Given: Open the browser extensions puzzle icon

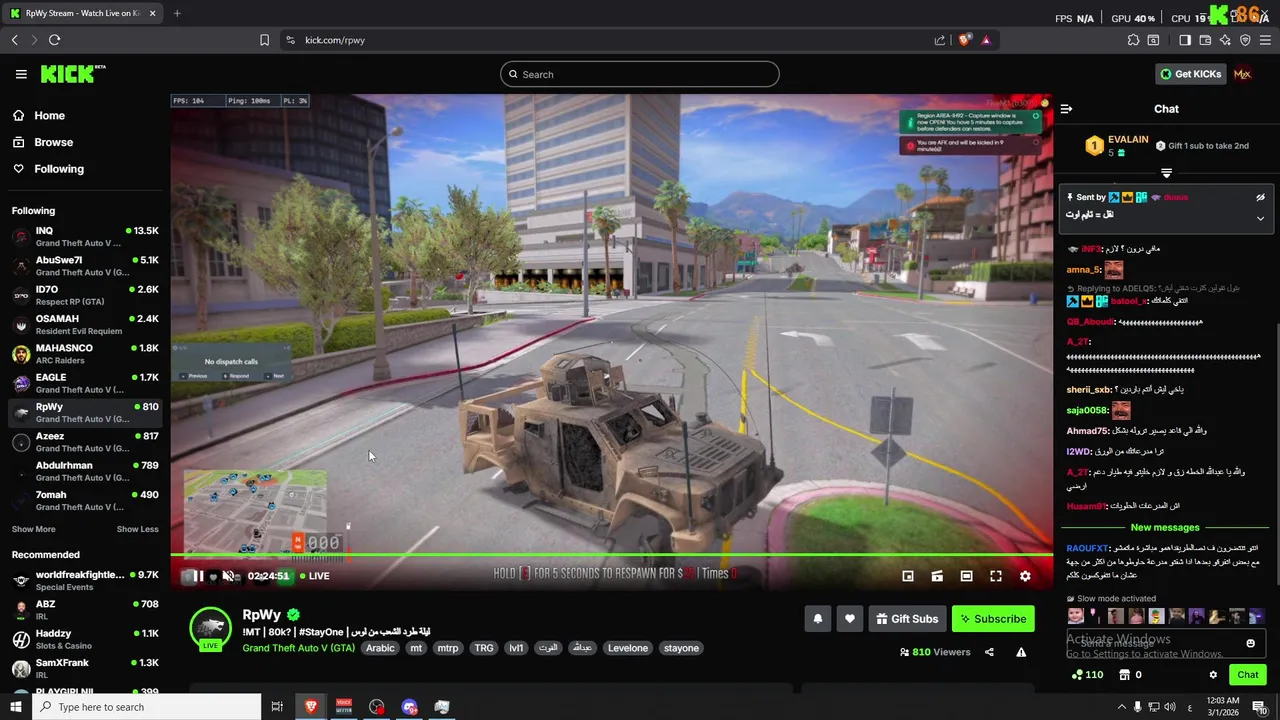Looking at the screenshot, I should [1133, 40].
